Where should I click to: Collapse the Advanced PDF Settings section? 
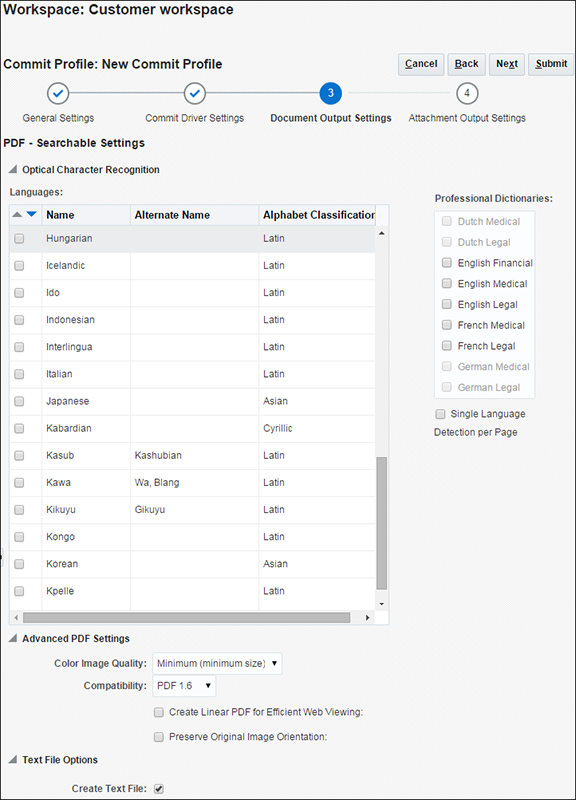coord(13,638)
